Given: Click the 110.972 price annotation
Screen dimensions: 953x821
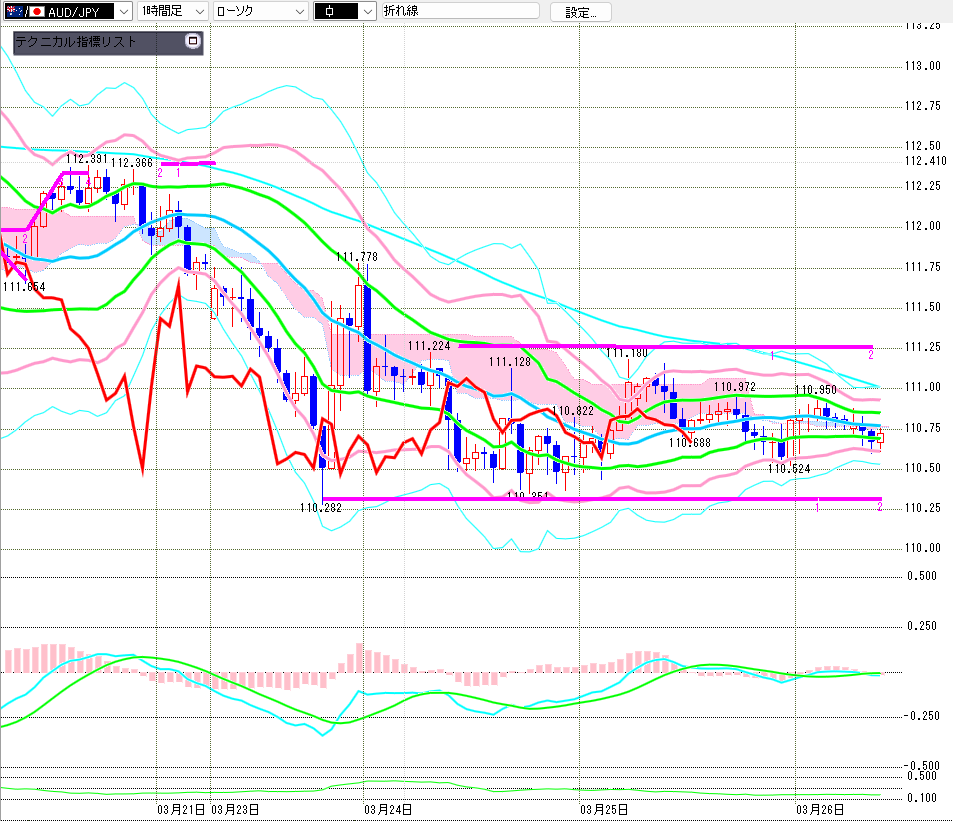Looking at the screenshot, I should pyautogui.click(x=734, y=386).
